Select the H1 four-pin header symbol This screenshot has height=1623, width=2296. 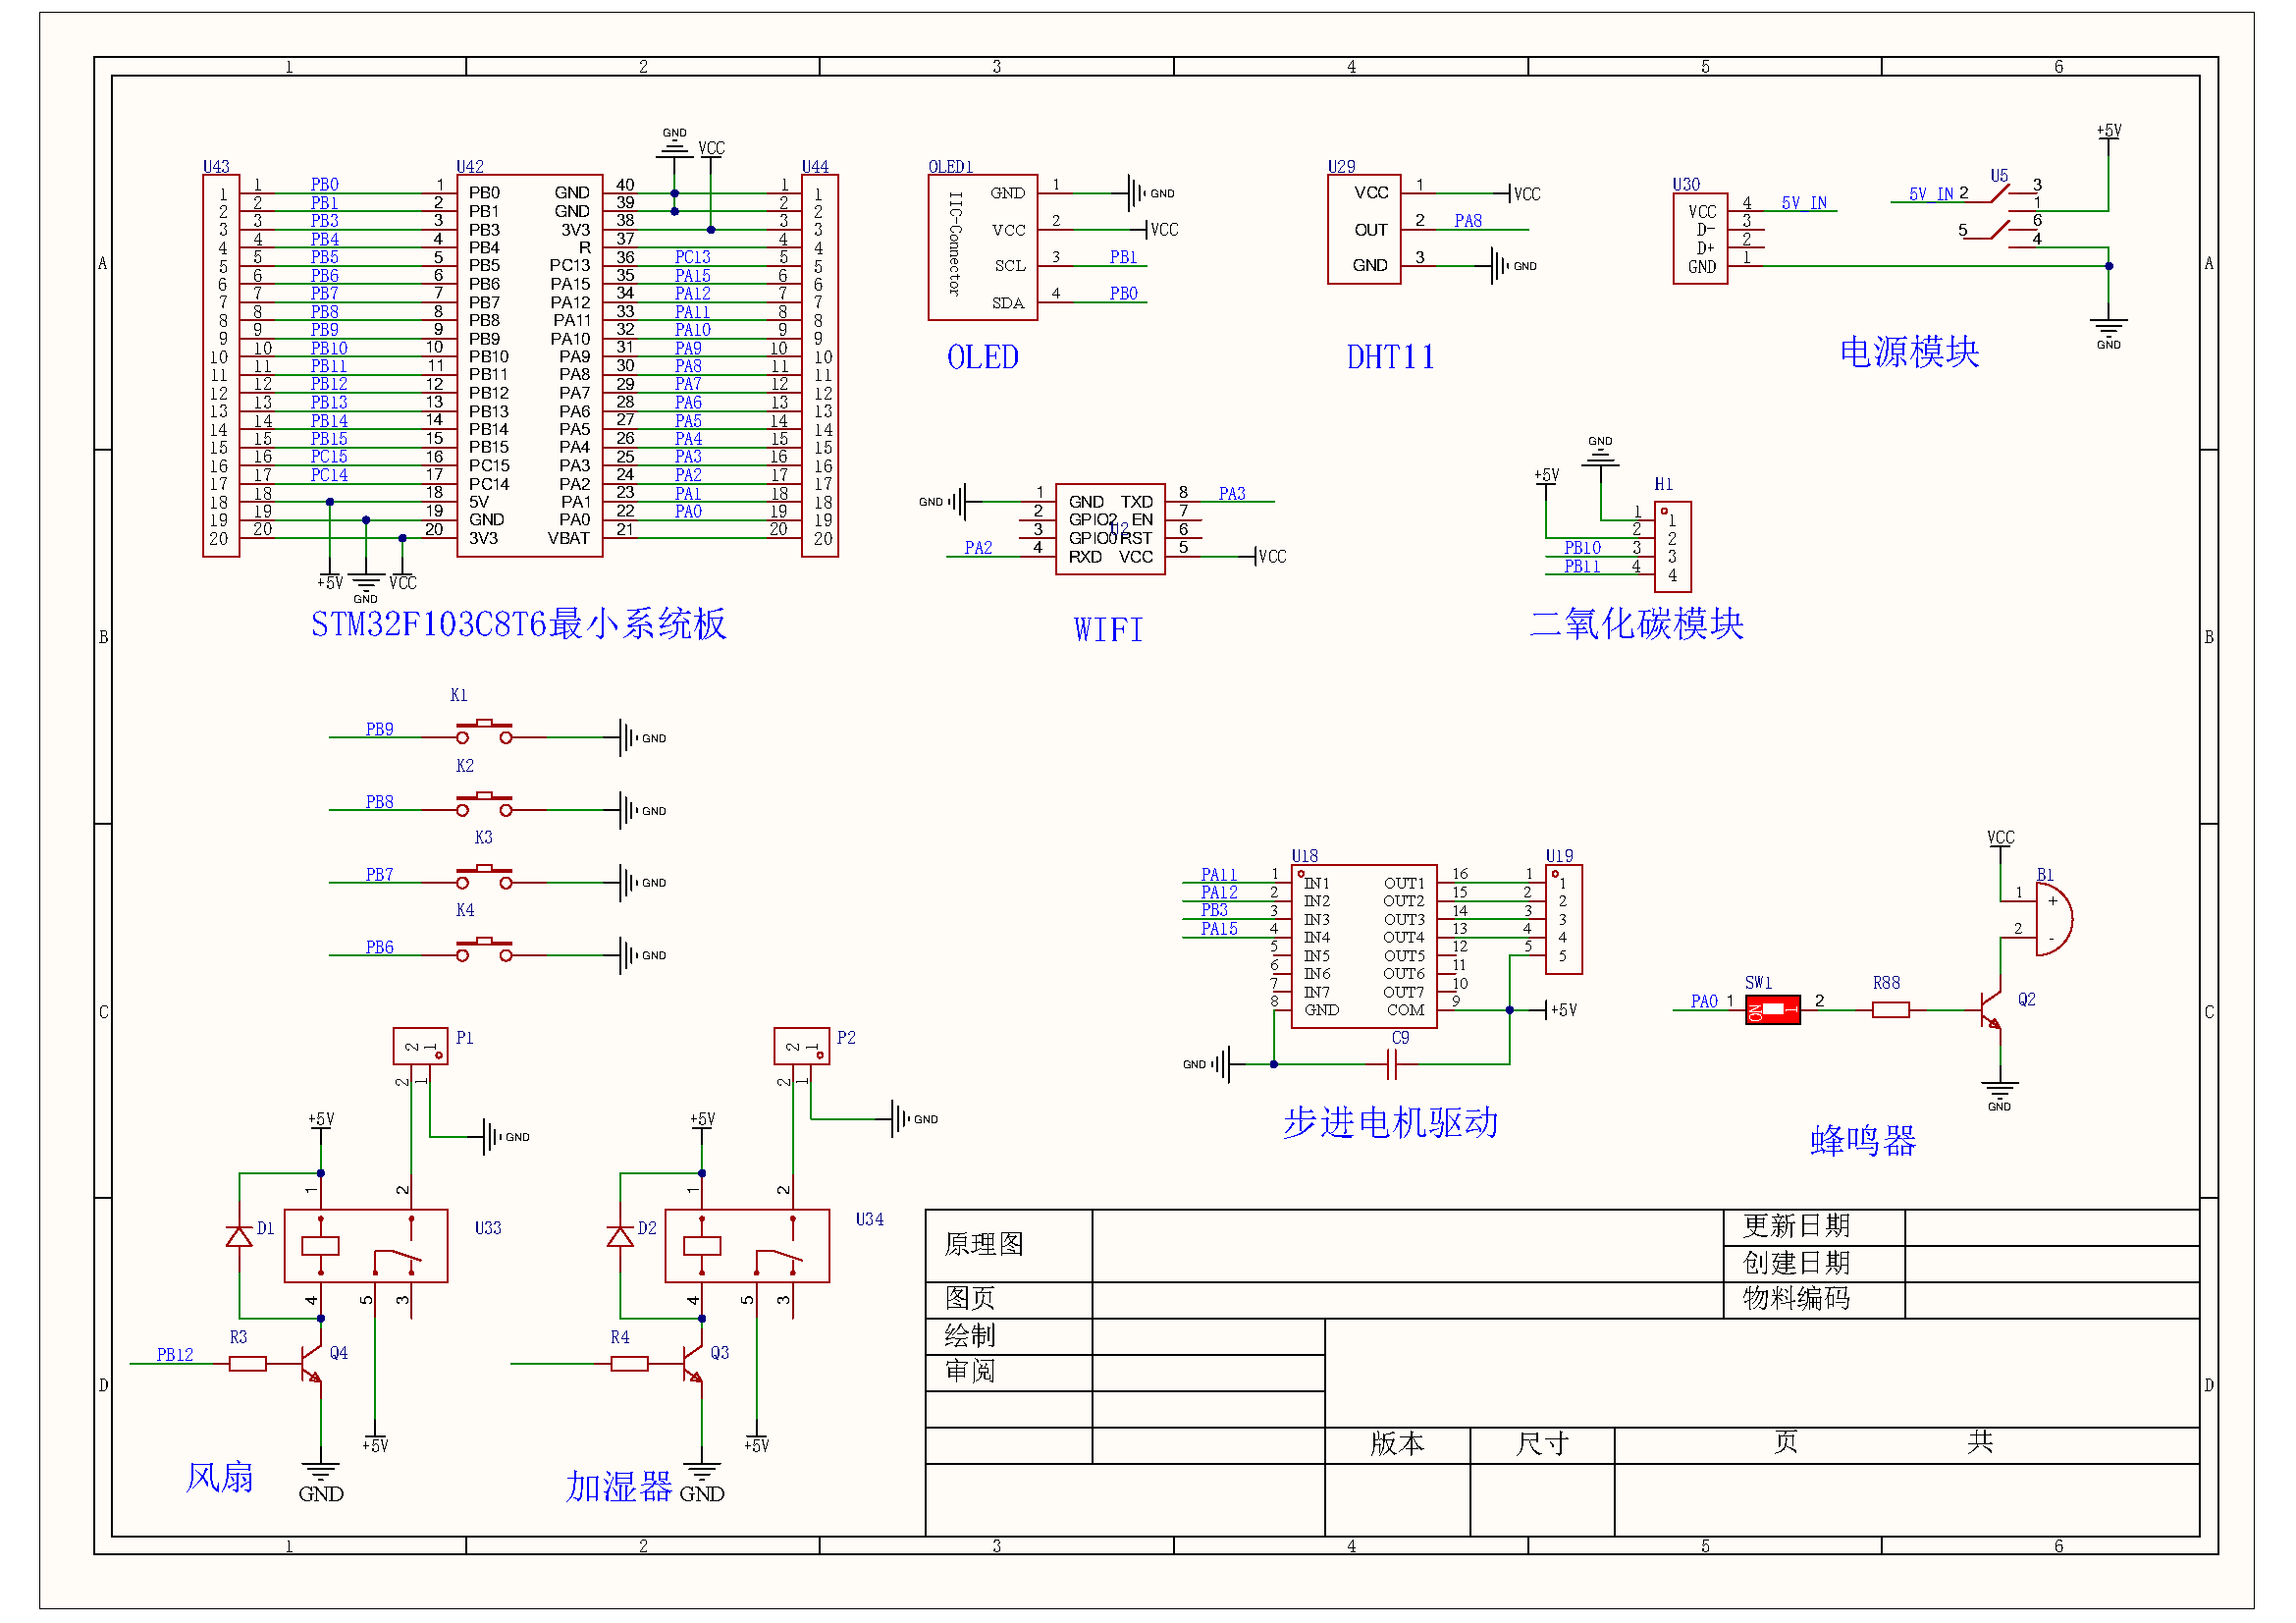[1673, 547]
